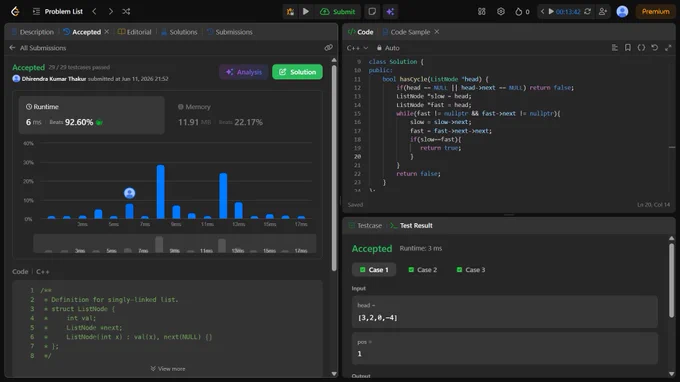Viewport: 680px width, 382px height.
Task: Open the settings gear icon
Action: tap(500, 12)
